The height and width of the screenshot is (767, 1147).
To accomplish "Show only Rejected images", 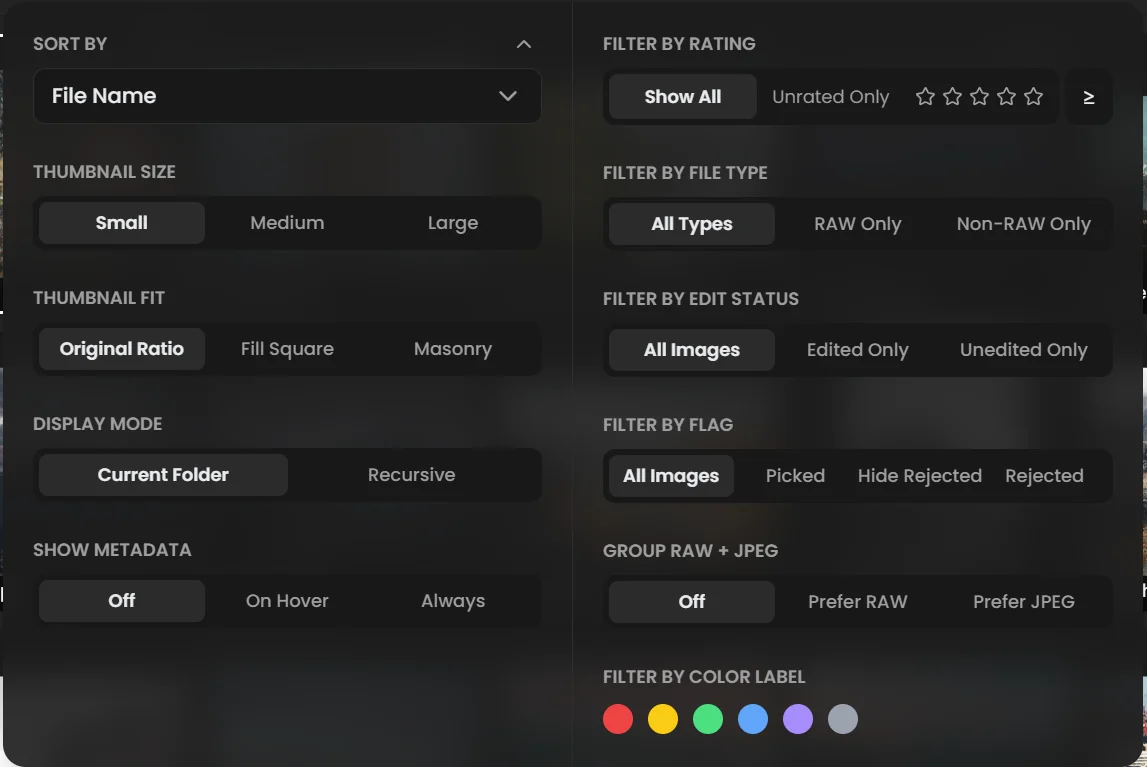I will pyautogui.click(x=1045, y=475).
